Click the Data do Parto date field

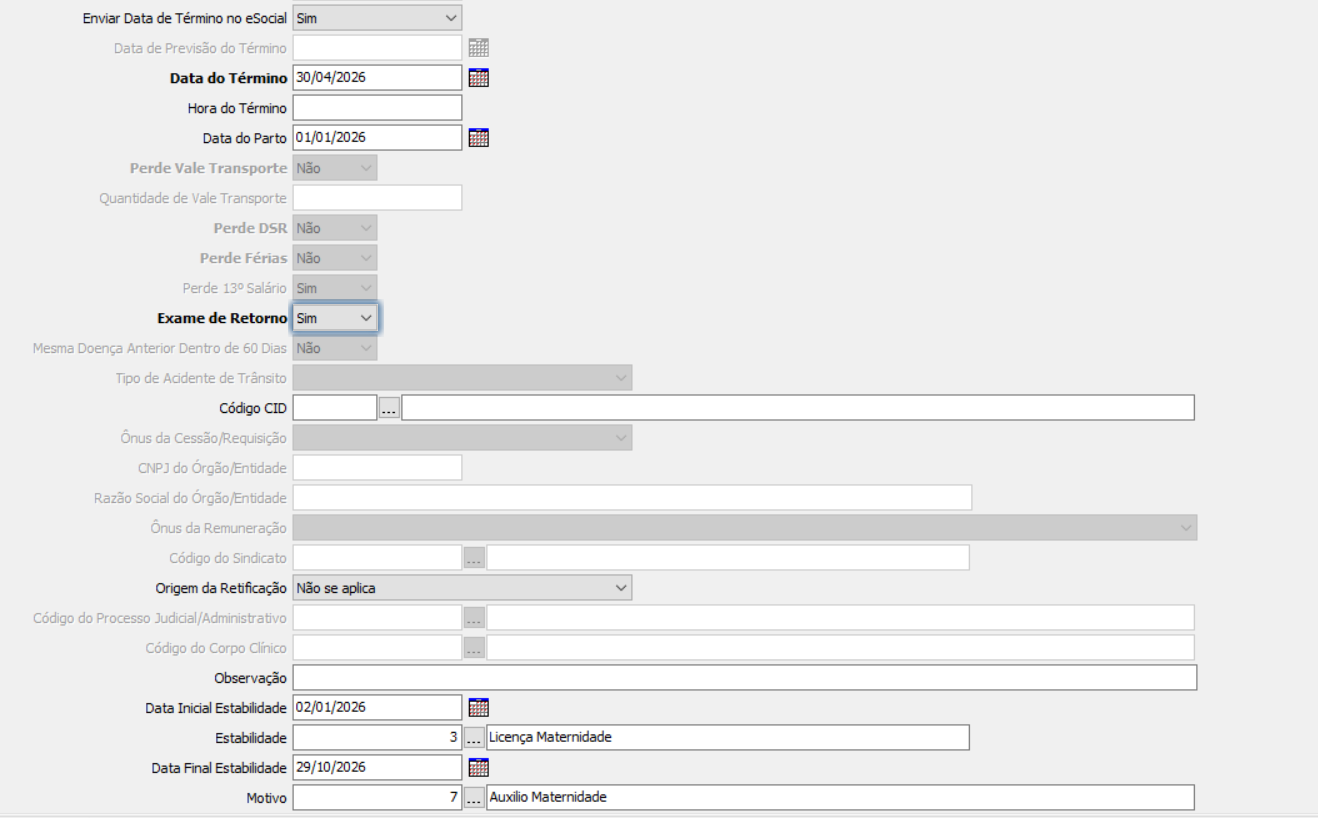pos(376,138)
